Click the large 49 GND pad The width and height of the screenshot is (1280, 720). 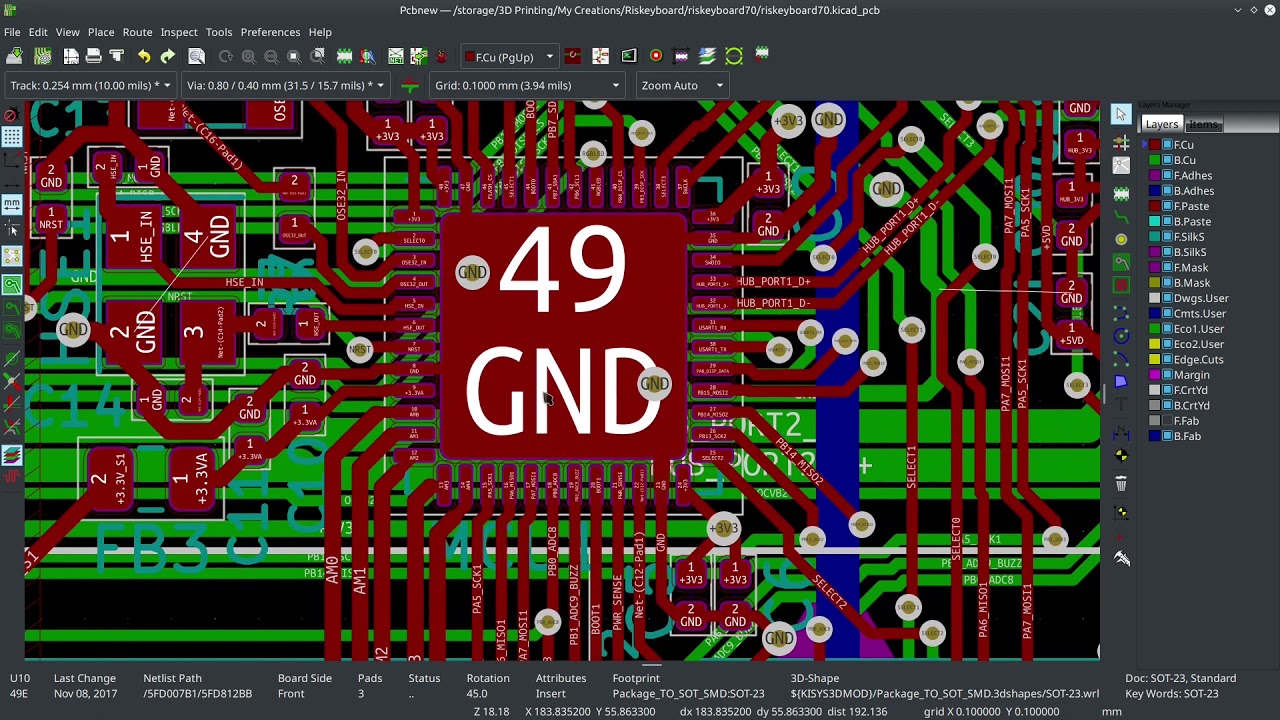point(562,335)
